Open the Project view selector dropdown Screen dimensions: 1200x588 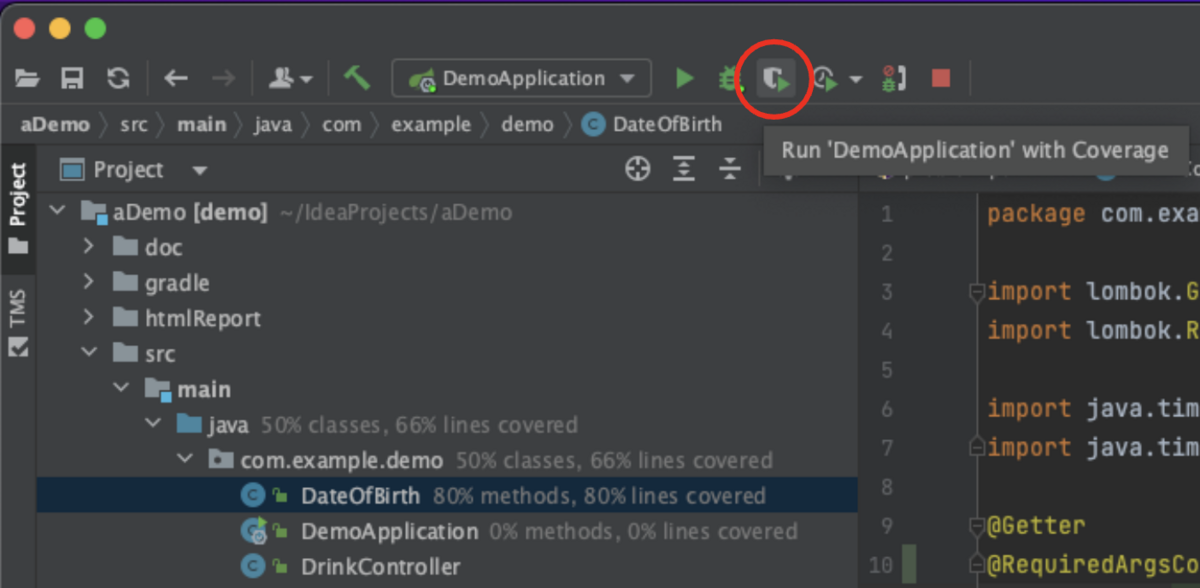pos(134,170)
